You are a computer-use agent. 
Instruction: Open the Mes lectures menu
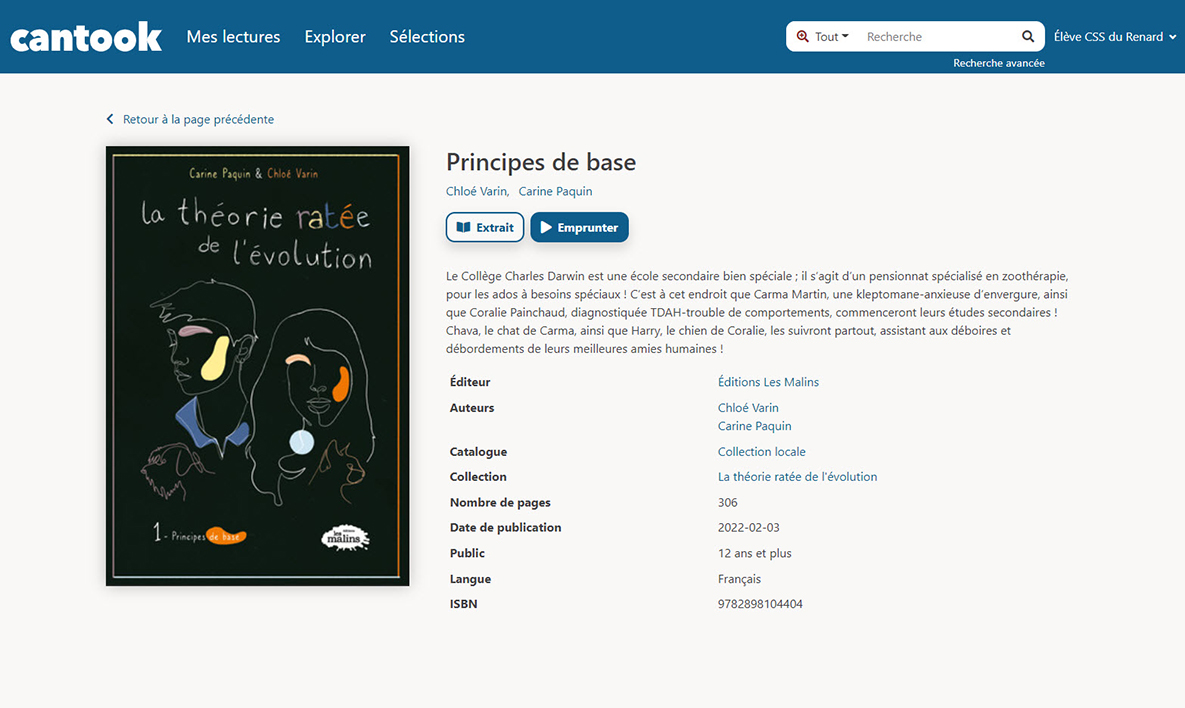[234, 36]
